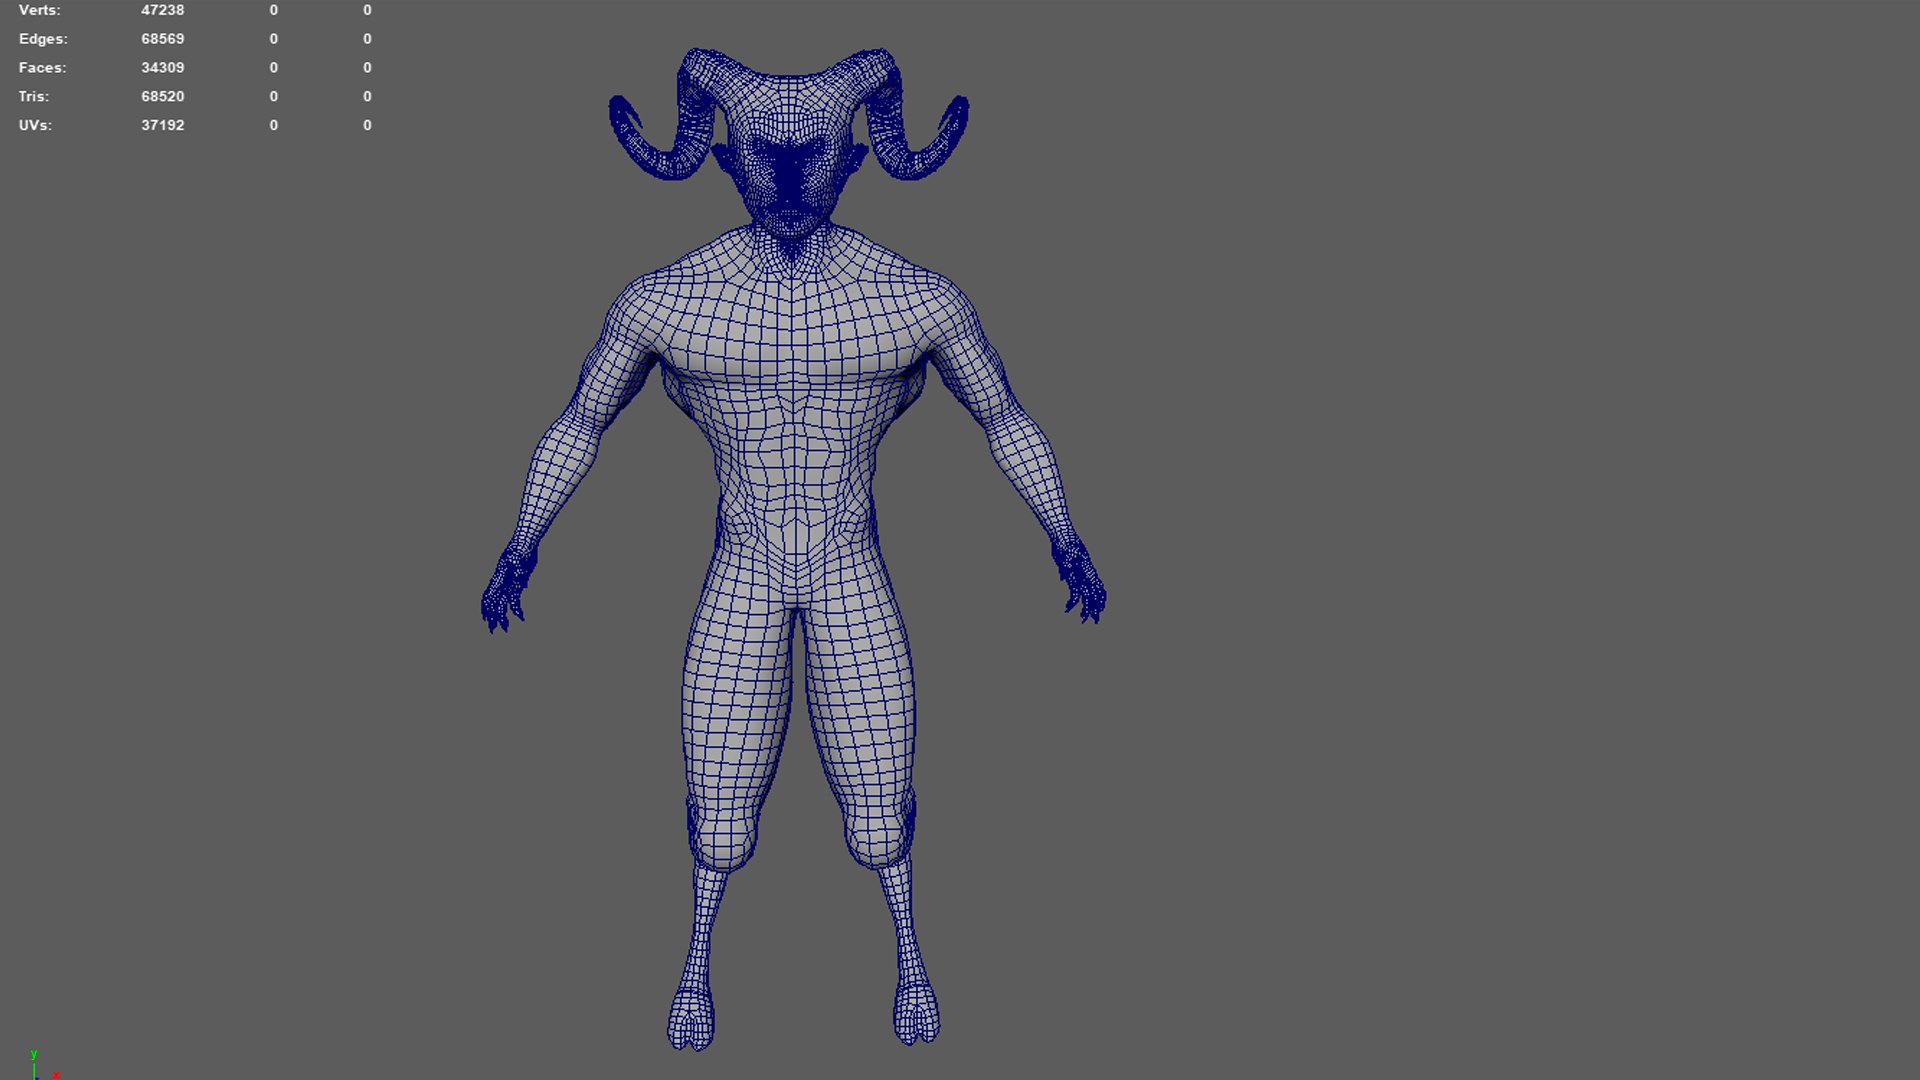
Task: Select the Faces label in the poly count
Action: pos(42,68)
